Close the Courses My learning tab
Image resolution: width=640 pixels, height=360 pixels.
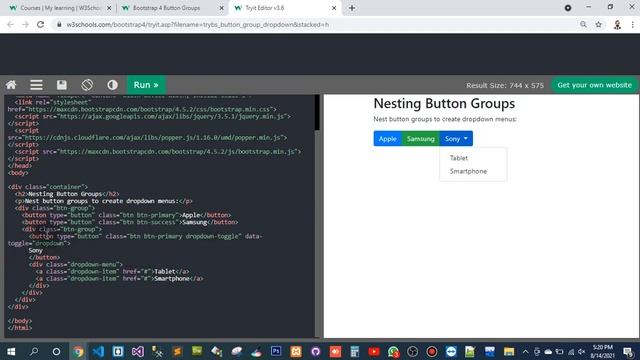[109, 8]
